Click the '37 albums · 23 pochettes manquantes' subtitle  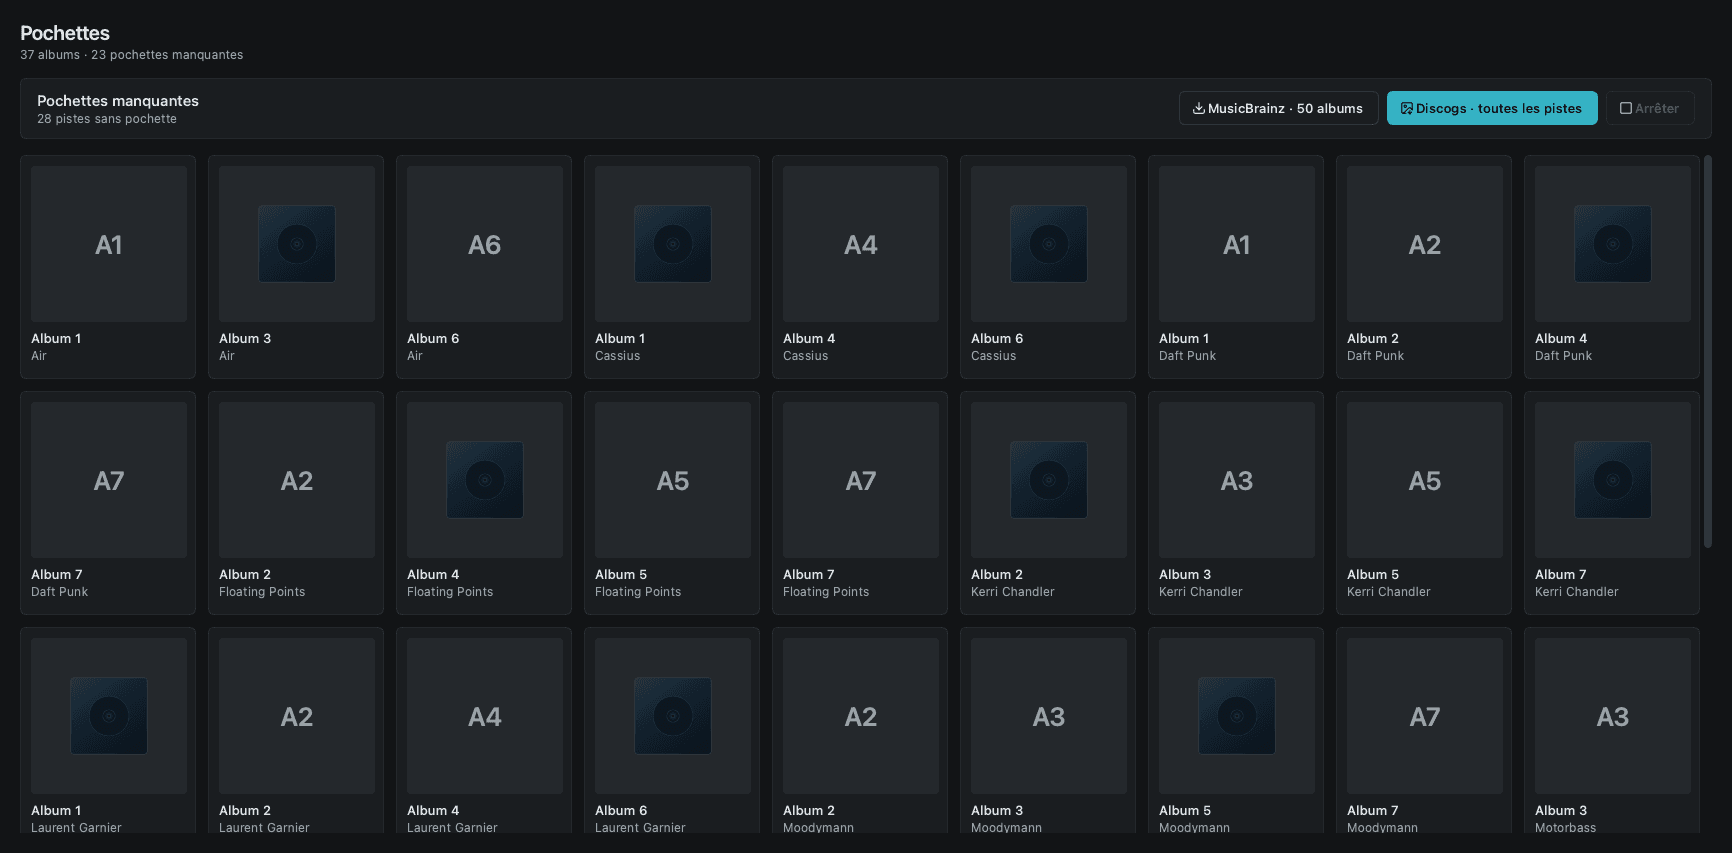[x=132, y=55]
